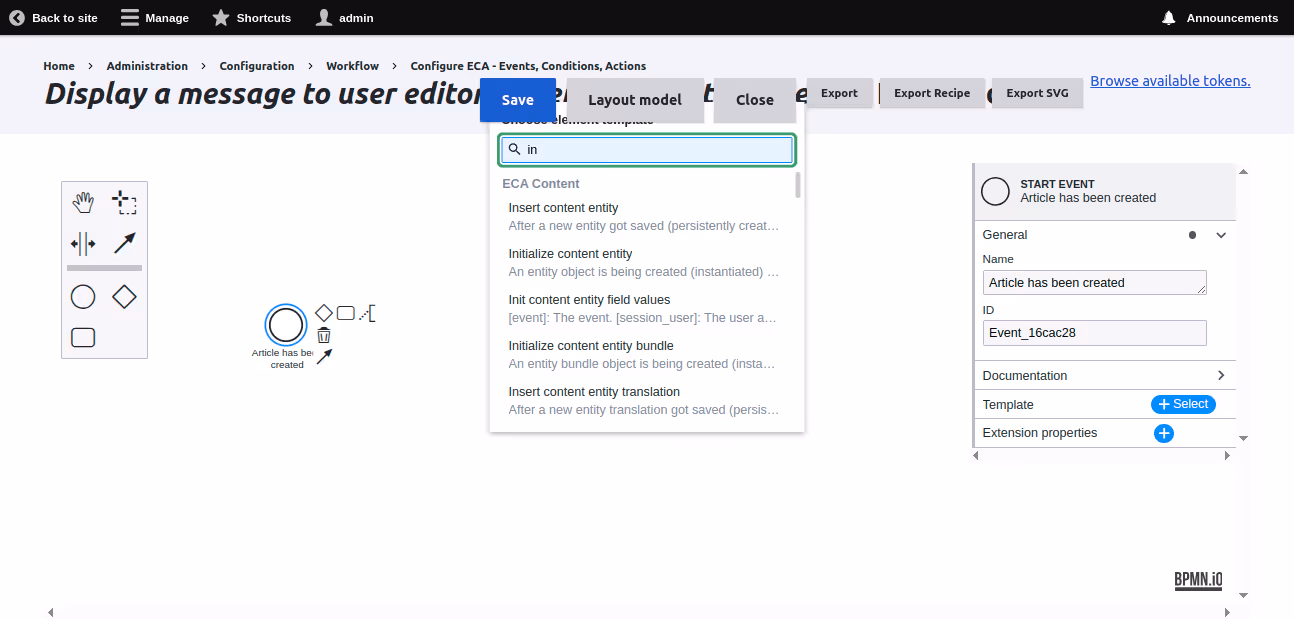The height and width of the screenshot is (619, 1294).
Task: Click canvas horizontal scrollbar left arrow
Action: click(x=51, y=612)
